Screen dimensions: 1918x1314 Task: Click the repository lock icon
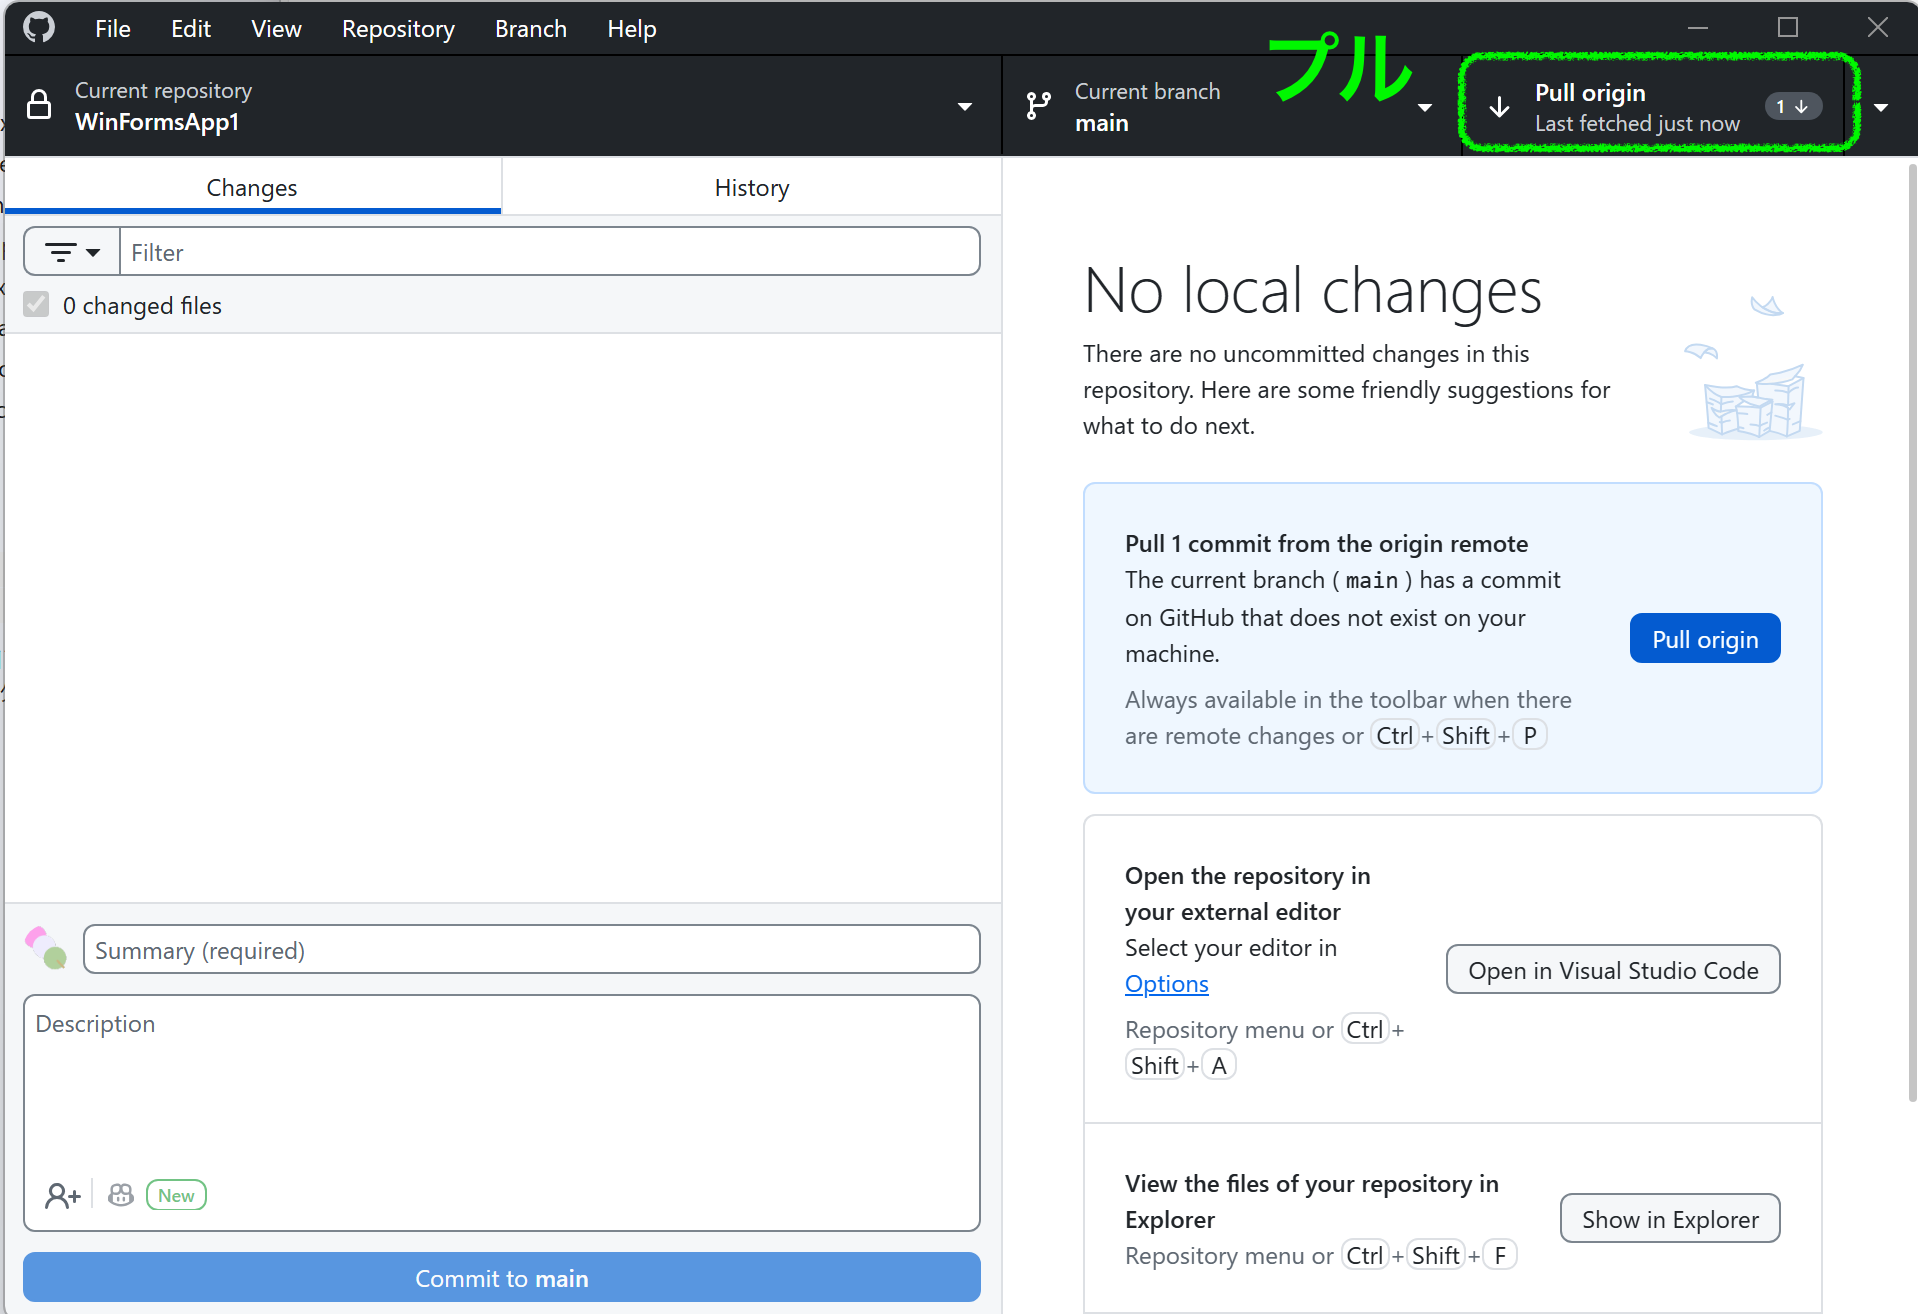point(39,105)
